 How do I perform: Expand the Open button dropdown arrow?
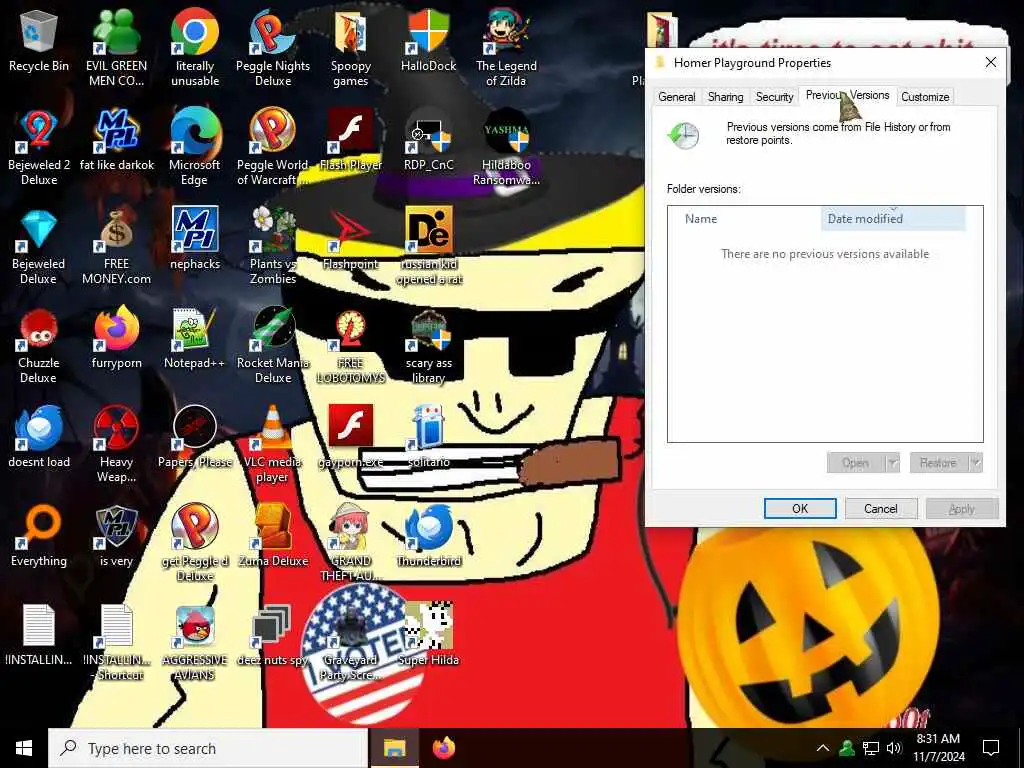point(893,463)
